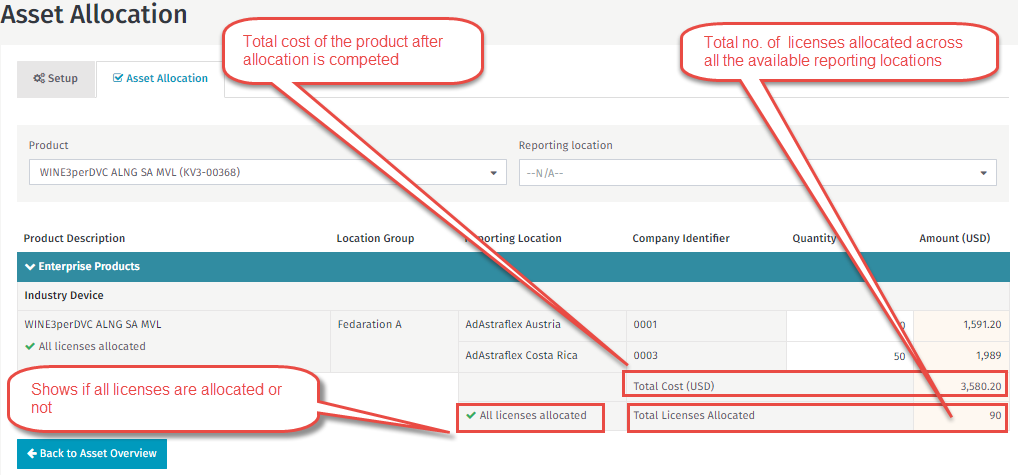Collapse the Enterprise Products section

pyautogui.click(x=30, y=267)
